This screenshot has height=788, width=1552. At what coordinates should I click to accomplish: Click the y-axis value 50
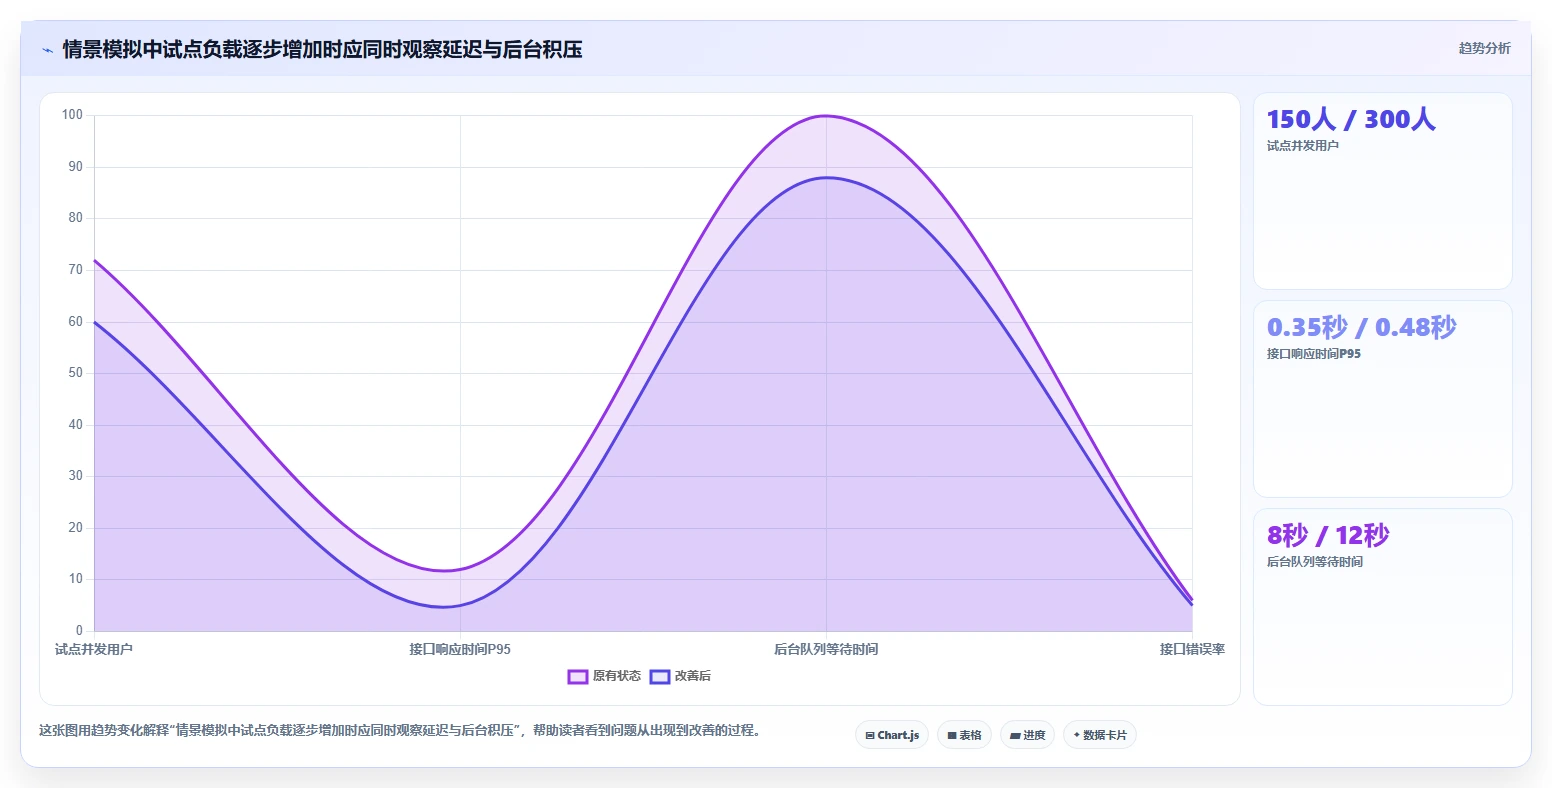(76, 373)
